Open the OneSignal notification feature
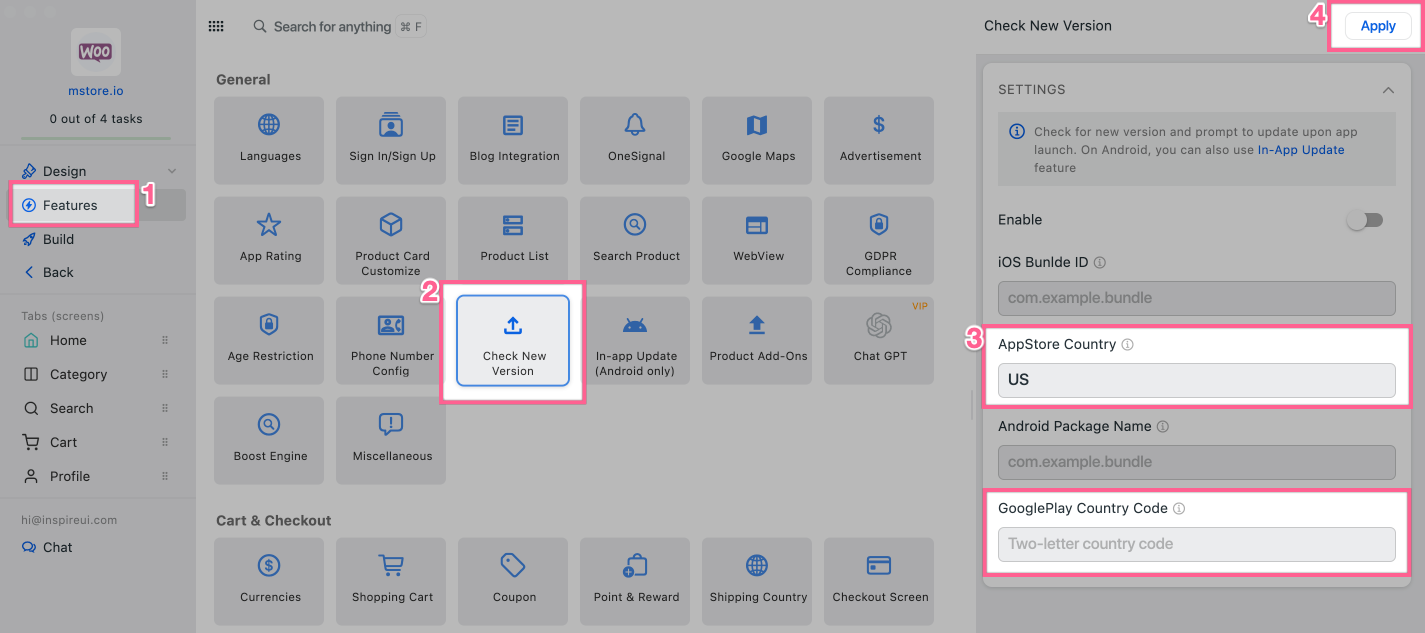Screen dimensions: 1425x633 636,140
